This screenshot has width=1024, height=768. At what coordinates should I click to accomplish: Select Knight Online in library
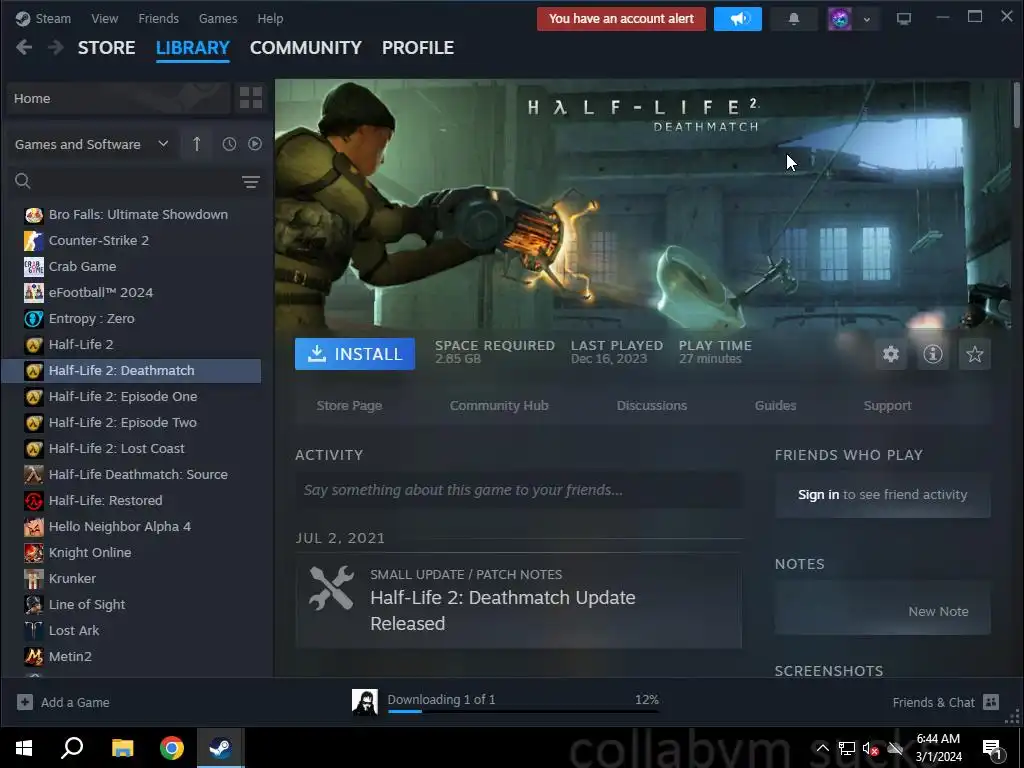click(x=131, y=552)
